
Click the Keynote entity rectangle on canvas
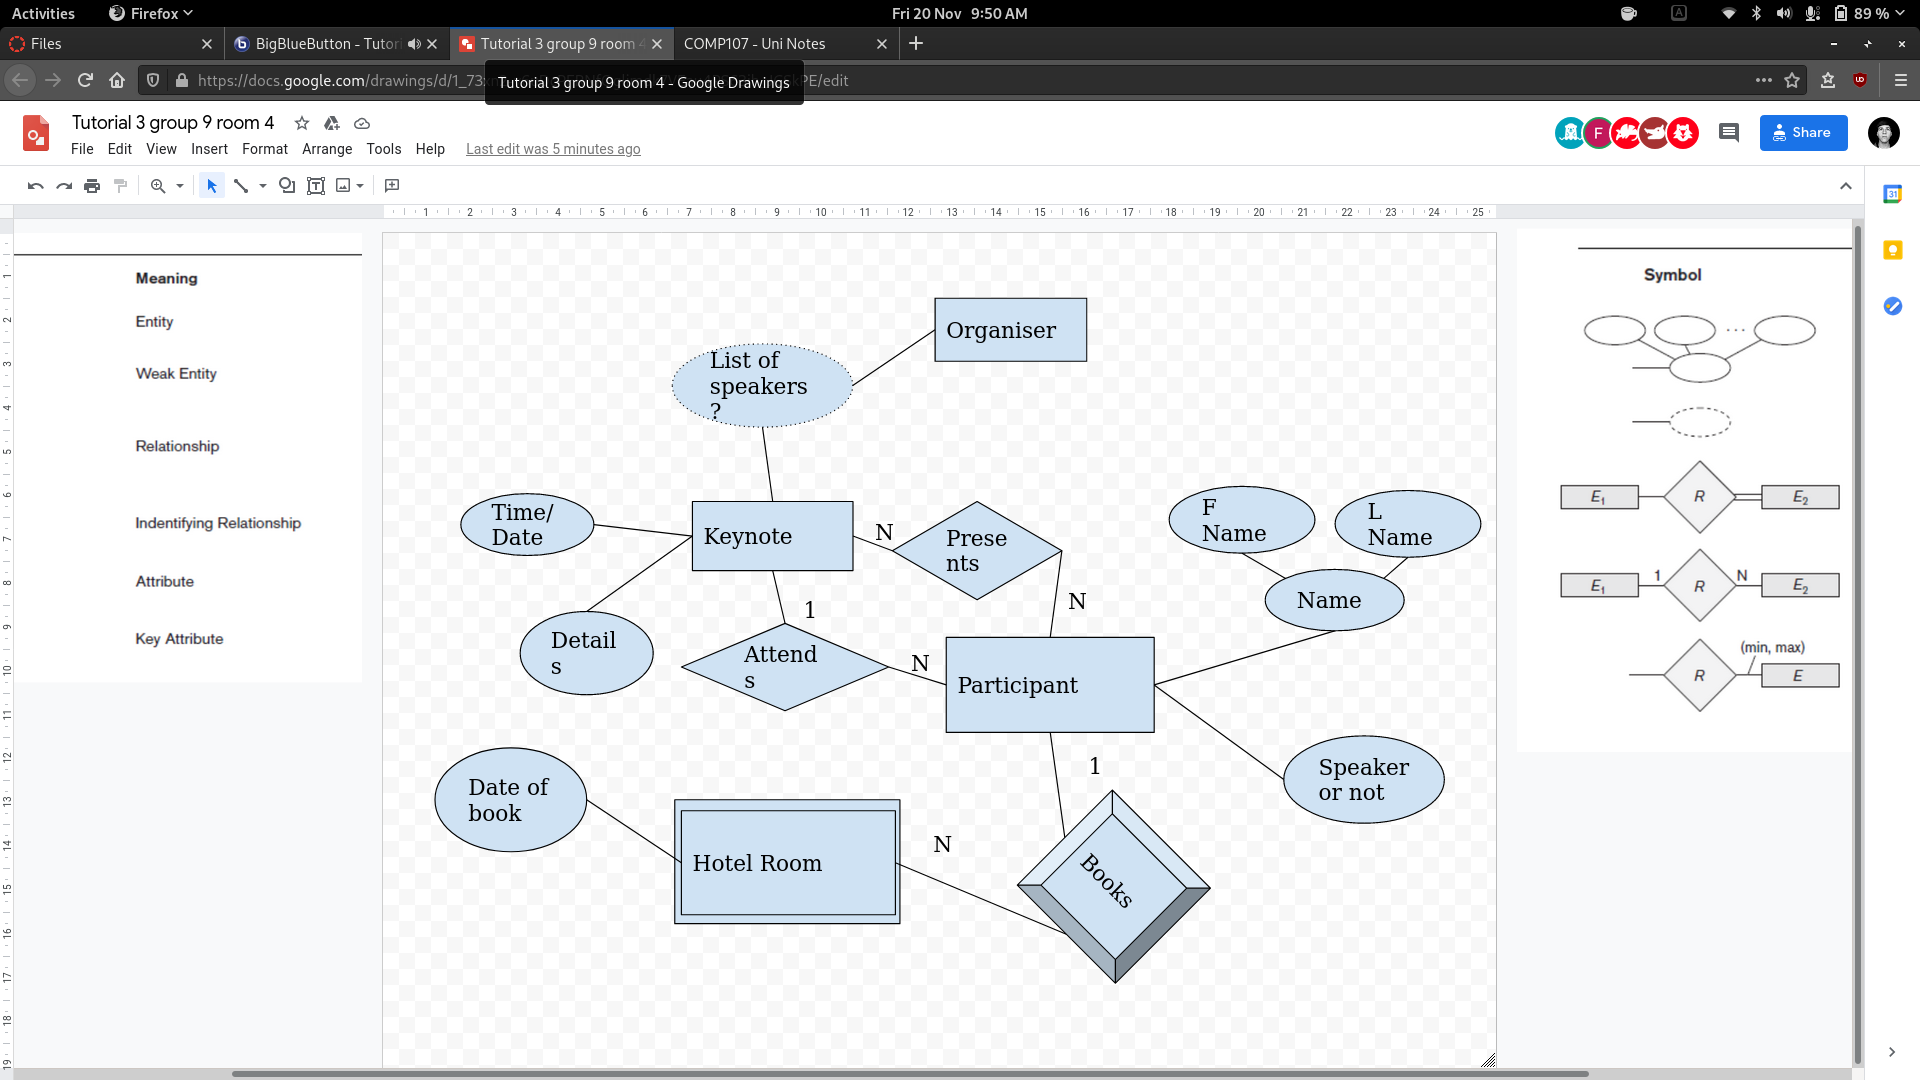pyautogui.click(x=771, y=535)
